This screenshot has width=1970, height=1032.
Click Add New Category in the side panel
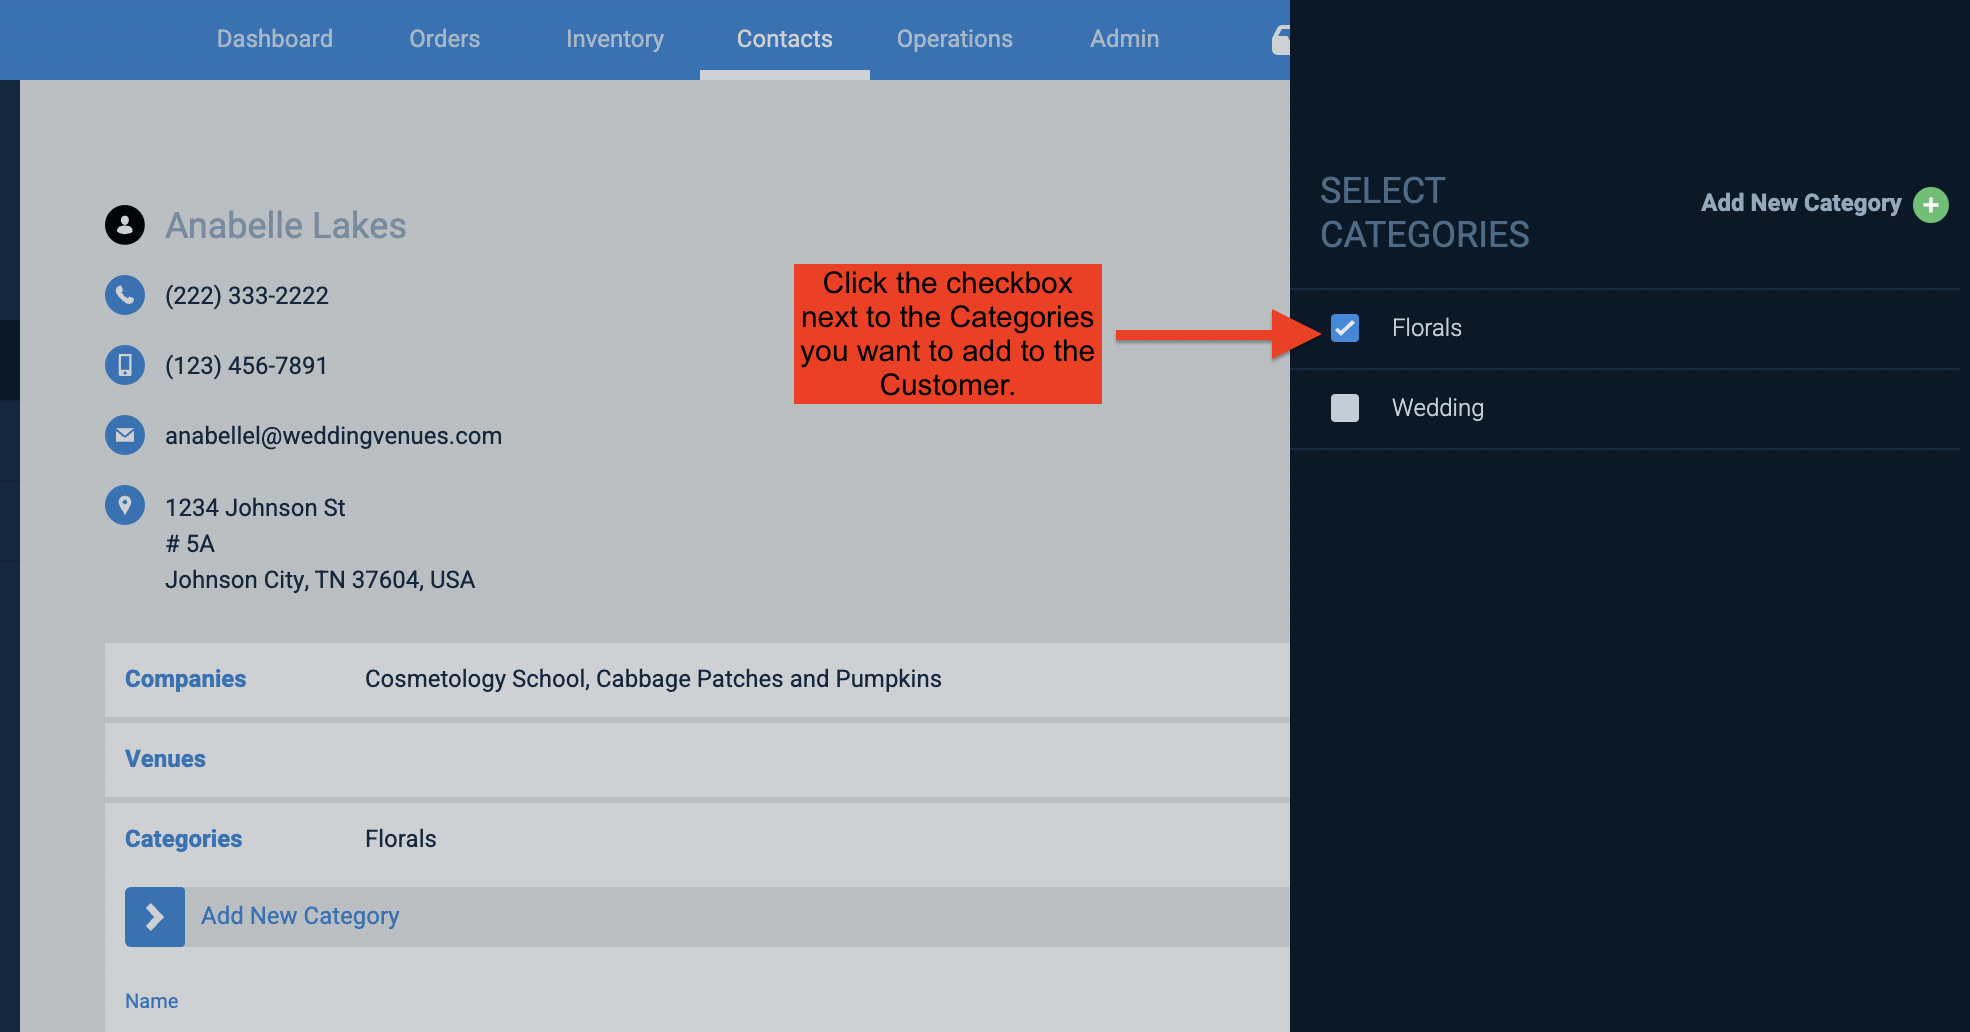click(1801, 203)
